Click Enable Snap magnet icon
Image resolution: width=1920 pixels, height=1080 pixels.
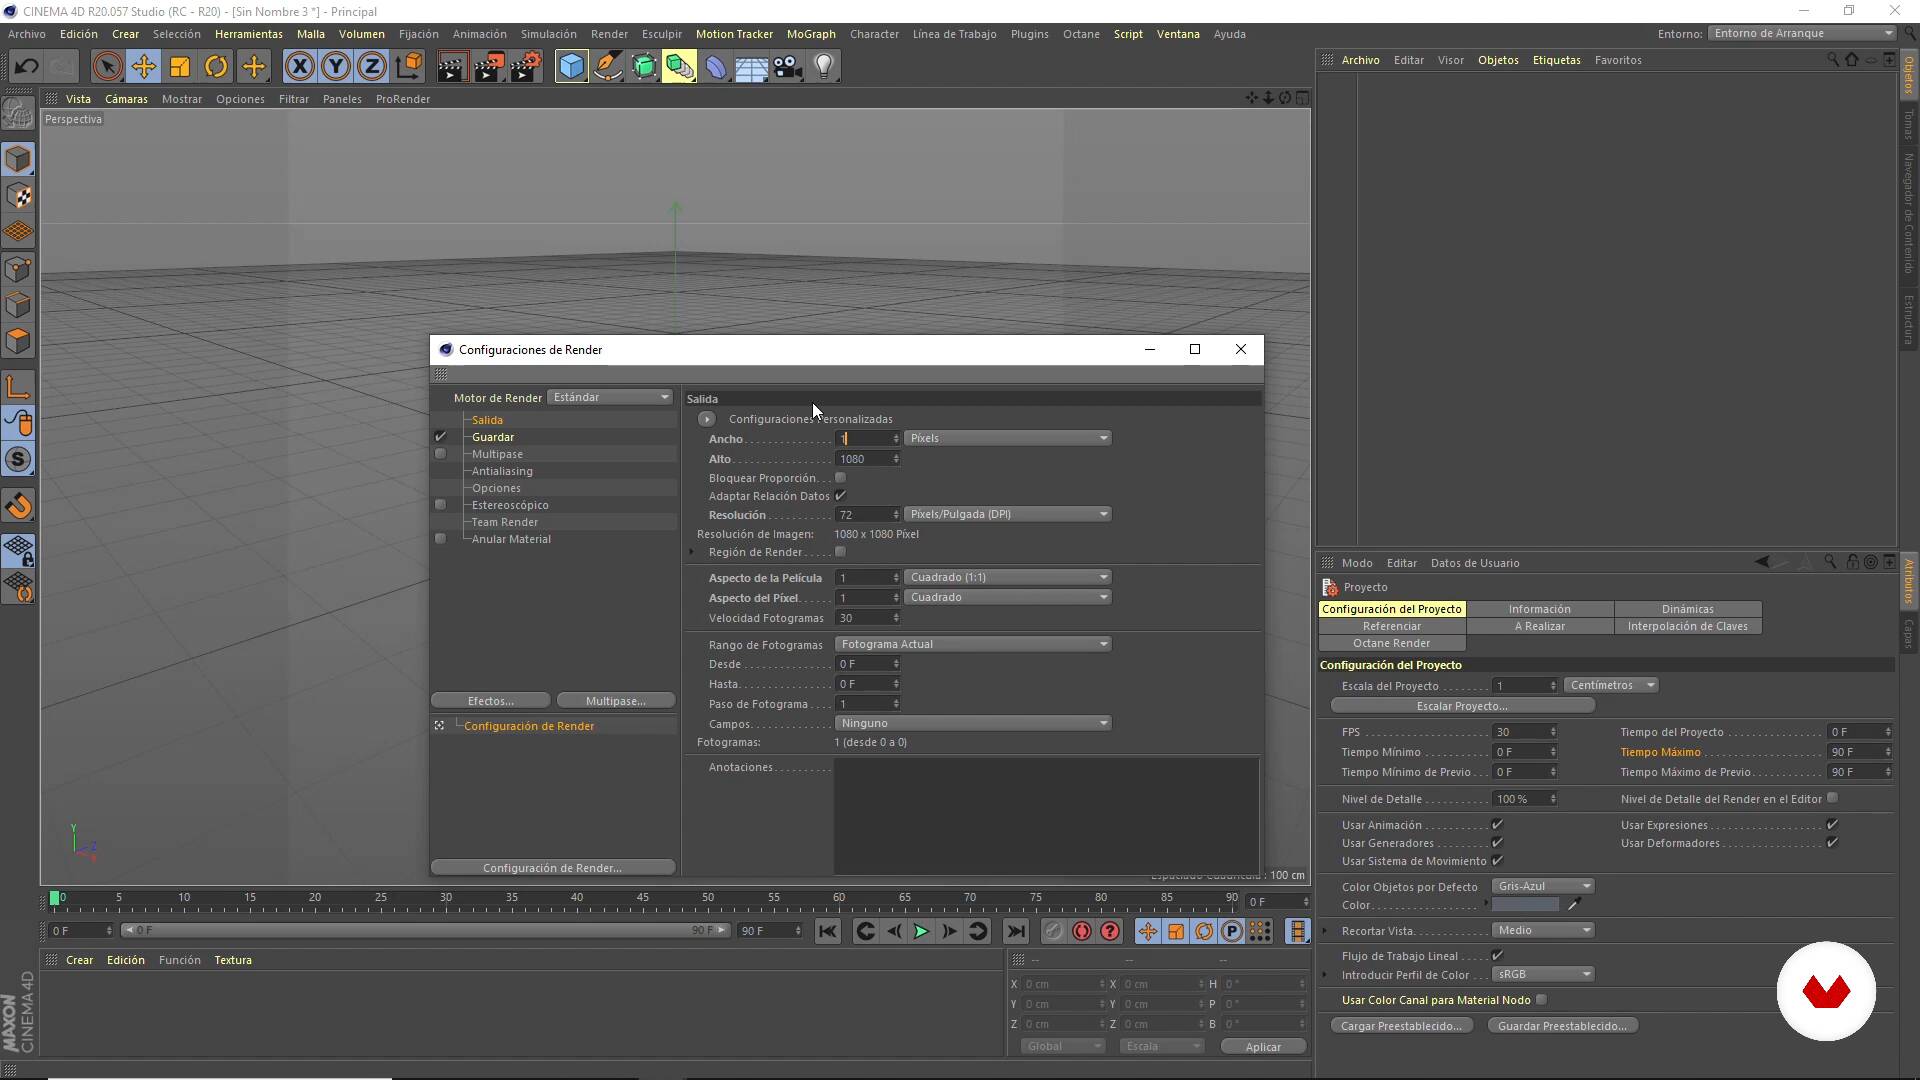(18, 506)
